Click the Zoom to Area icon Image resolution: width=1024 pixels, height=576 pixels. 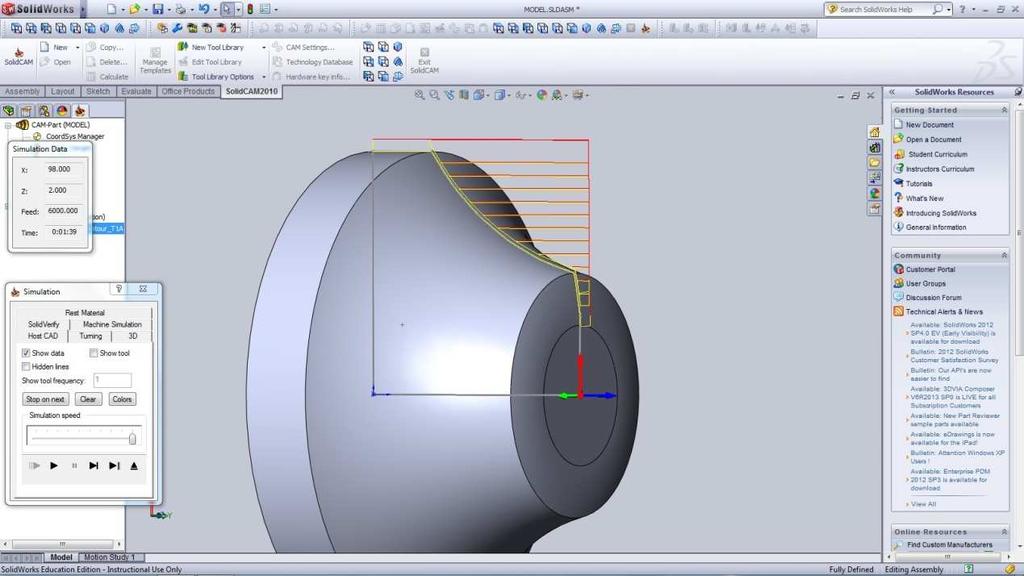(434, 95)
